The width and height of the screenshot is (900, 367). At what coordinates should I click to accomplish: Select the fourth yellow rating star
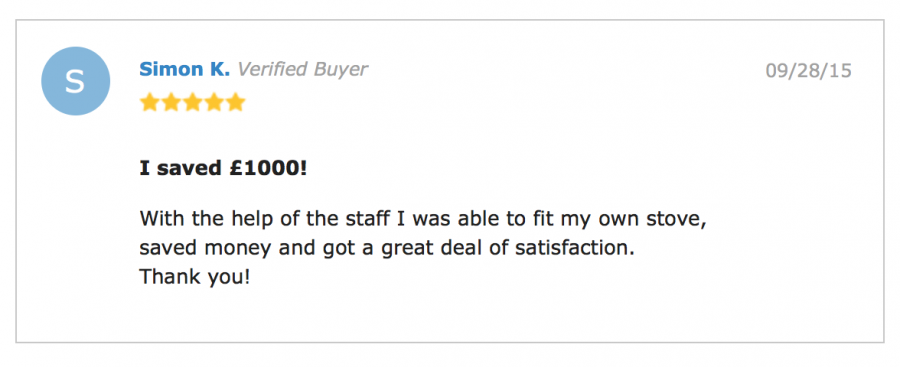(x=214, y=103)
